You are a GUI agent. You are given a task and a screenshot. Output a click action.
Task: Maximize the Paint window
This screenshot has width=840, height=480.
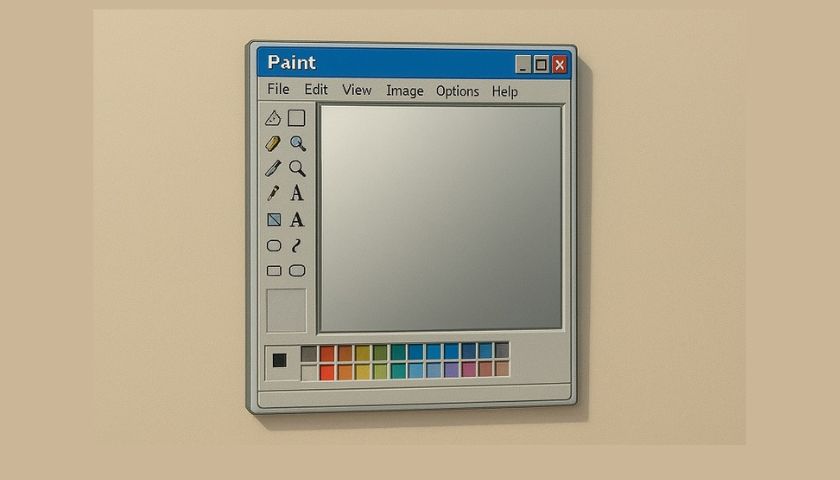coord(541,65)
